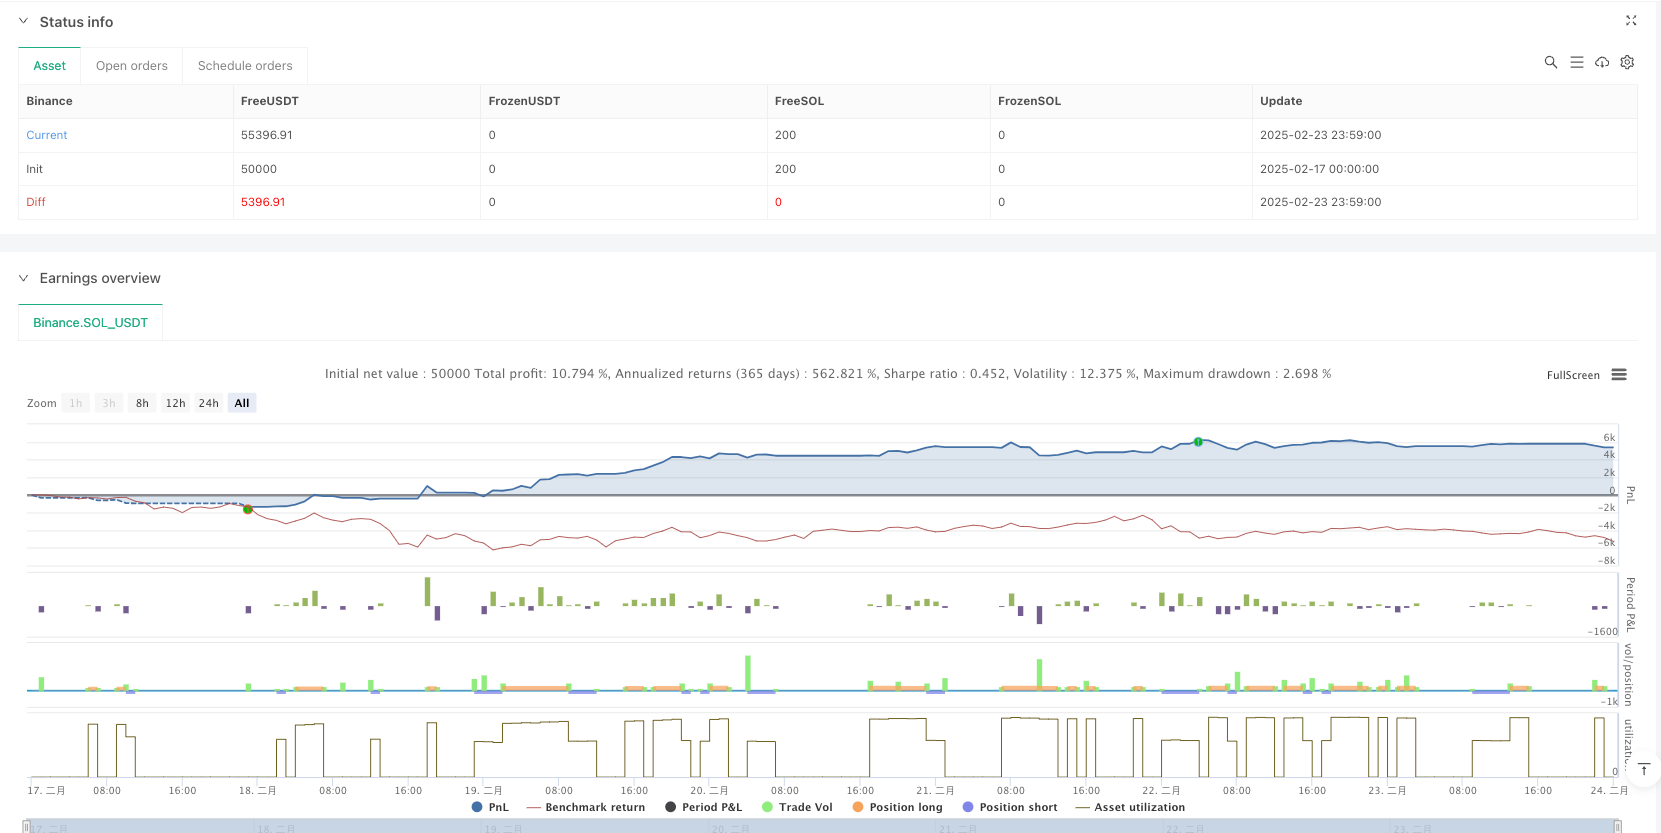
Task: Set chart zoom to 8h
Action: click(x=142, y=403)
